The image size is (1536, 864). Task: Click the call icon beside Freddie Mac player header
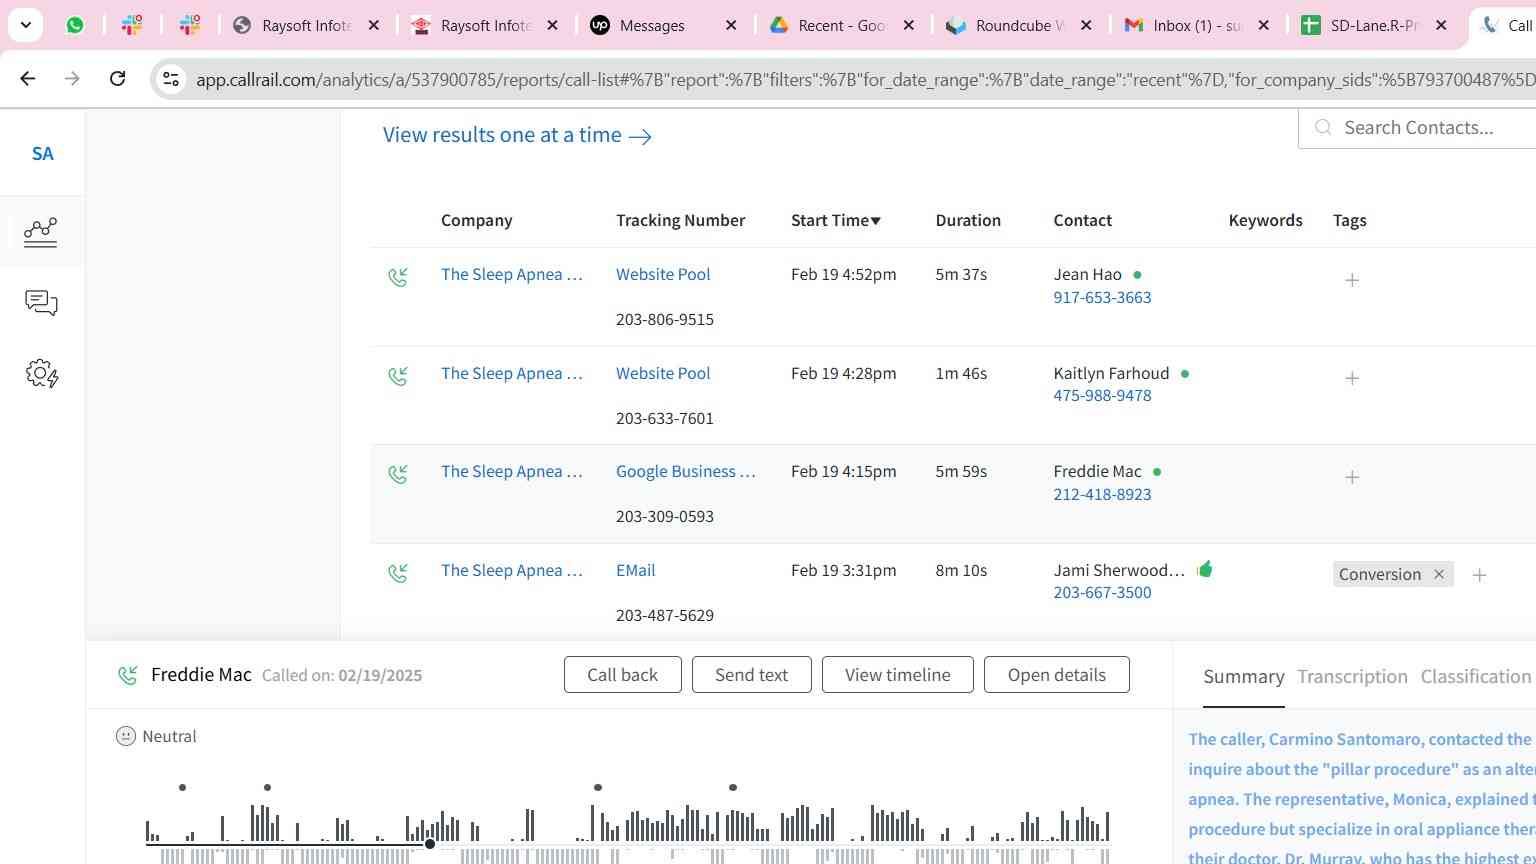tap(127, 675)
